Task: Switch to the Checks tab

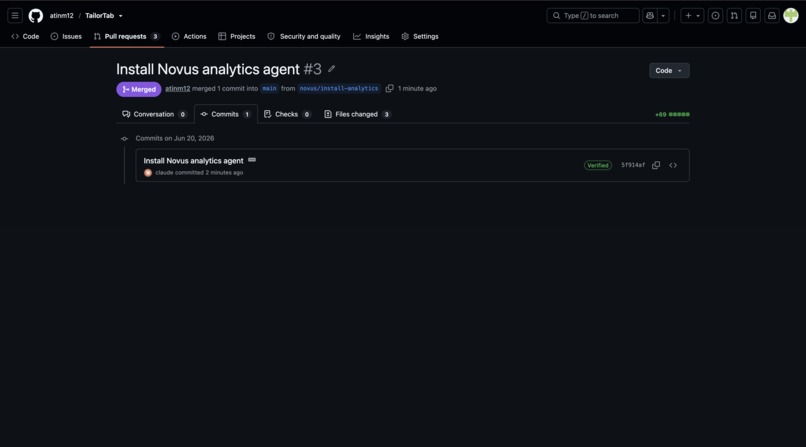Action: pos(287,114)
